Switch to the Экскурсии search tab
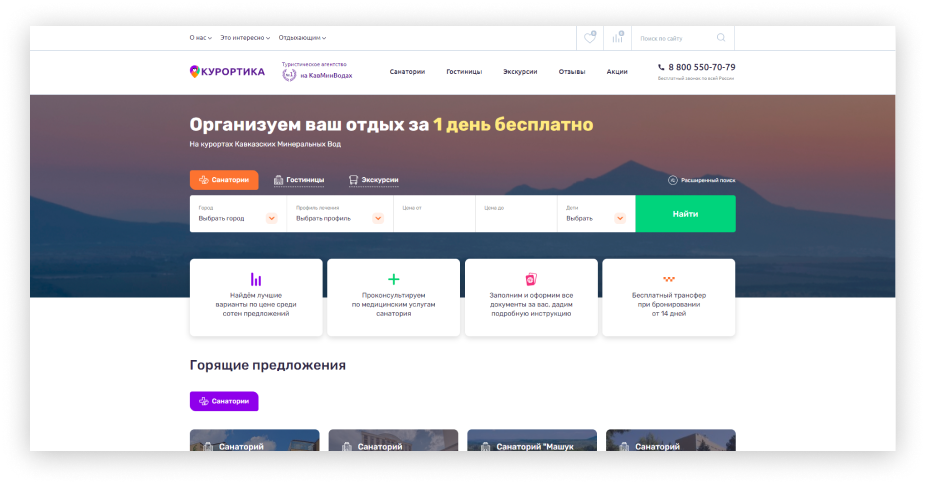The image size is (926, 485). point(373,180)
